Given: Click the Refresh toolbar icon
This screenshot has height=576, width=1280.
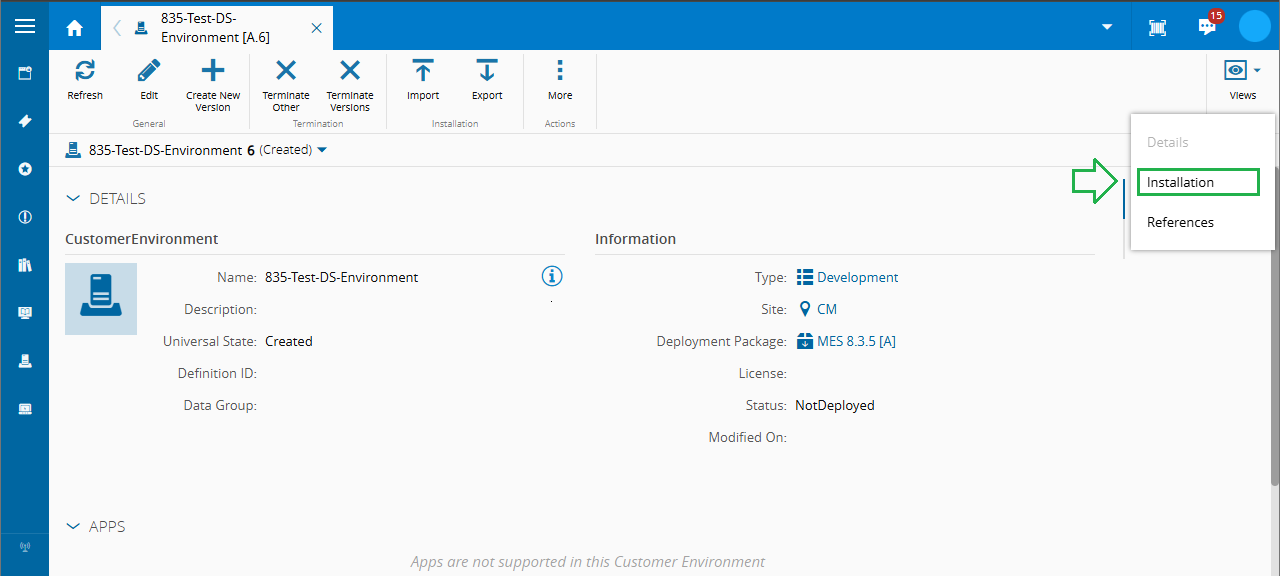Looking at the screenshot, I should click(85, 72).
